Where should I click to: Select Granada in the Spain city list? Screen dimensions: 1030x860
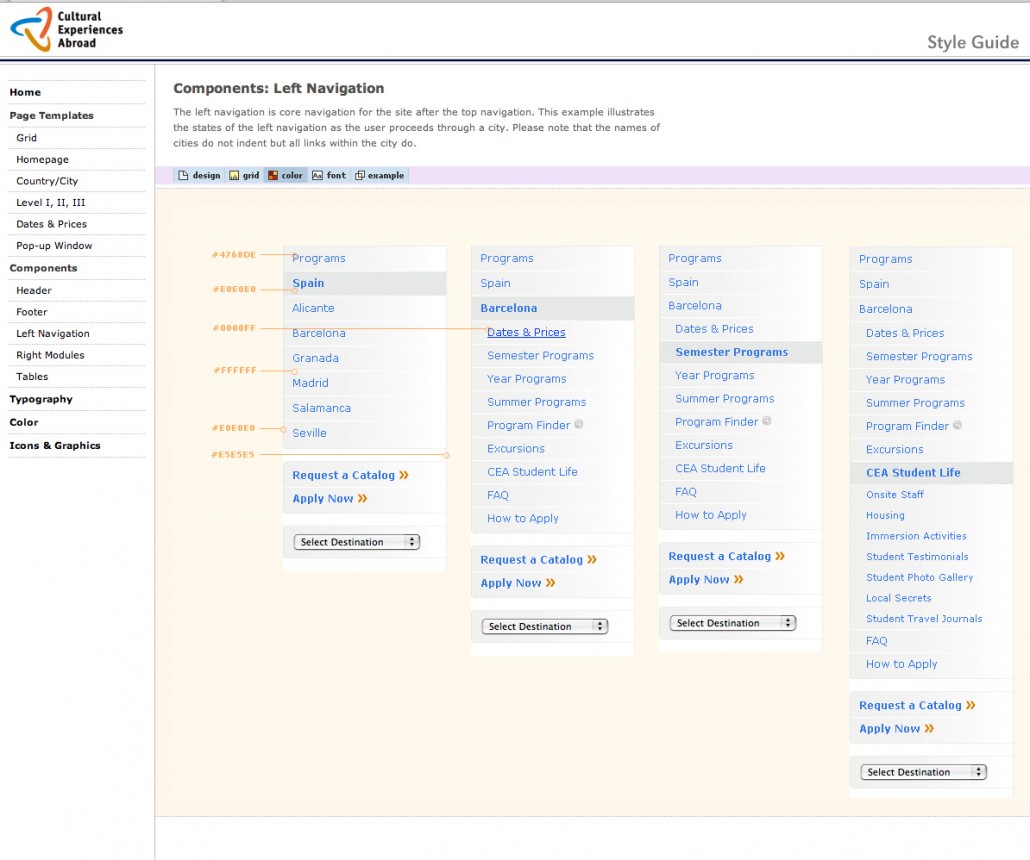pyautogui.click(x=315, y=358)
